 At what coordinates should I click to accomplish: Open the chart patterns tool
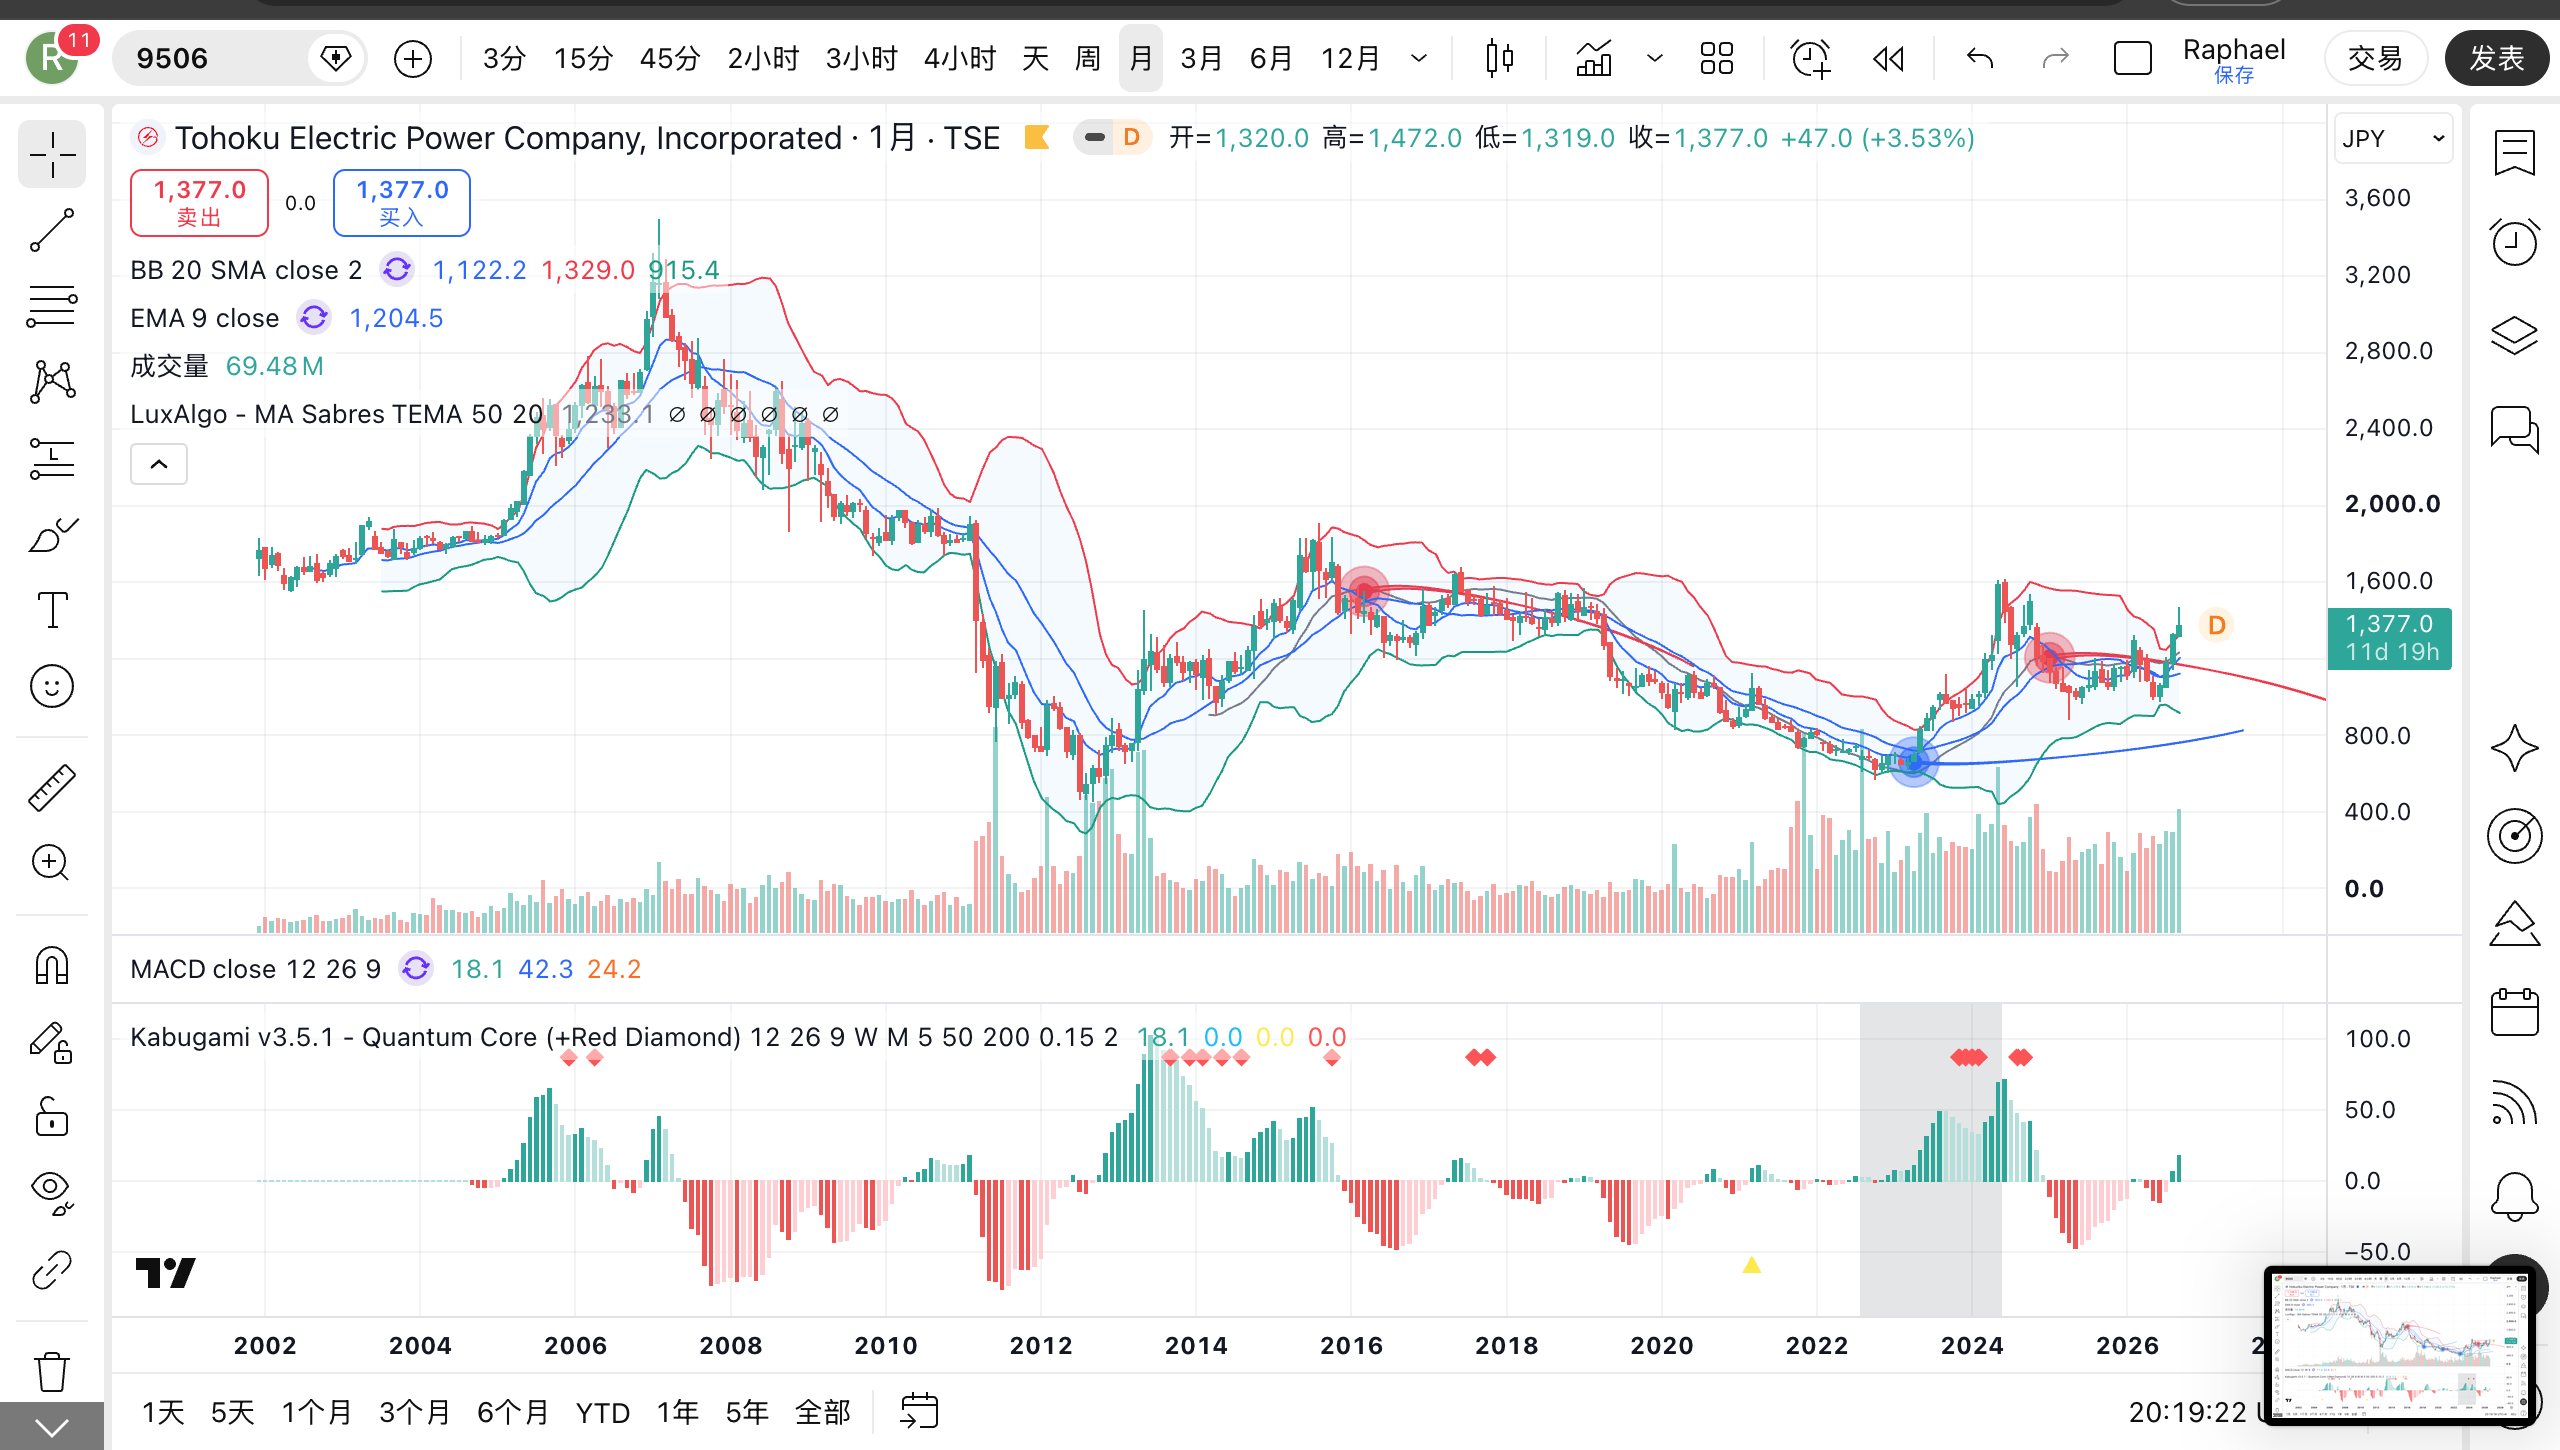[52, 382]
